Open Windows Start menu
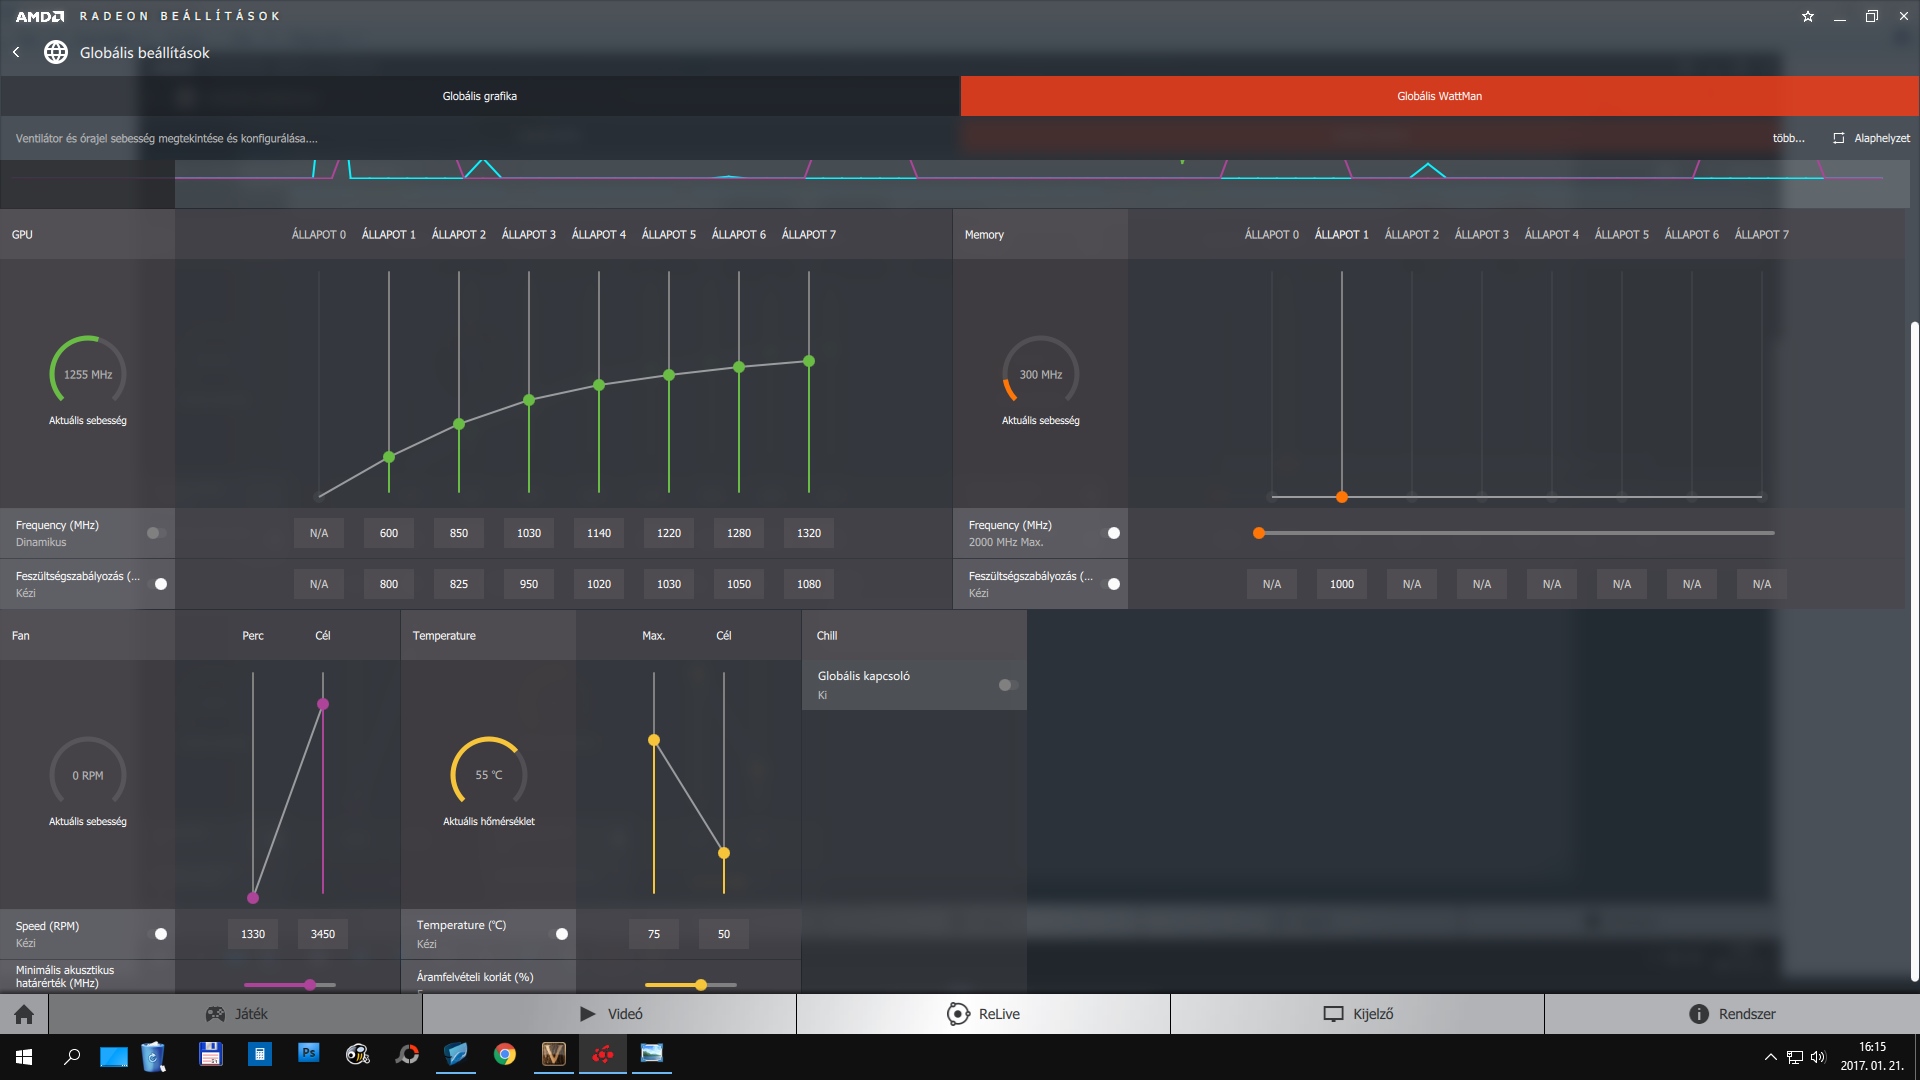1920x1080 pixels. pos(24,1056)
